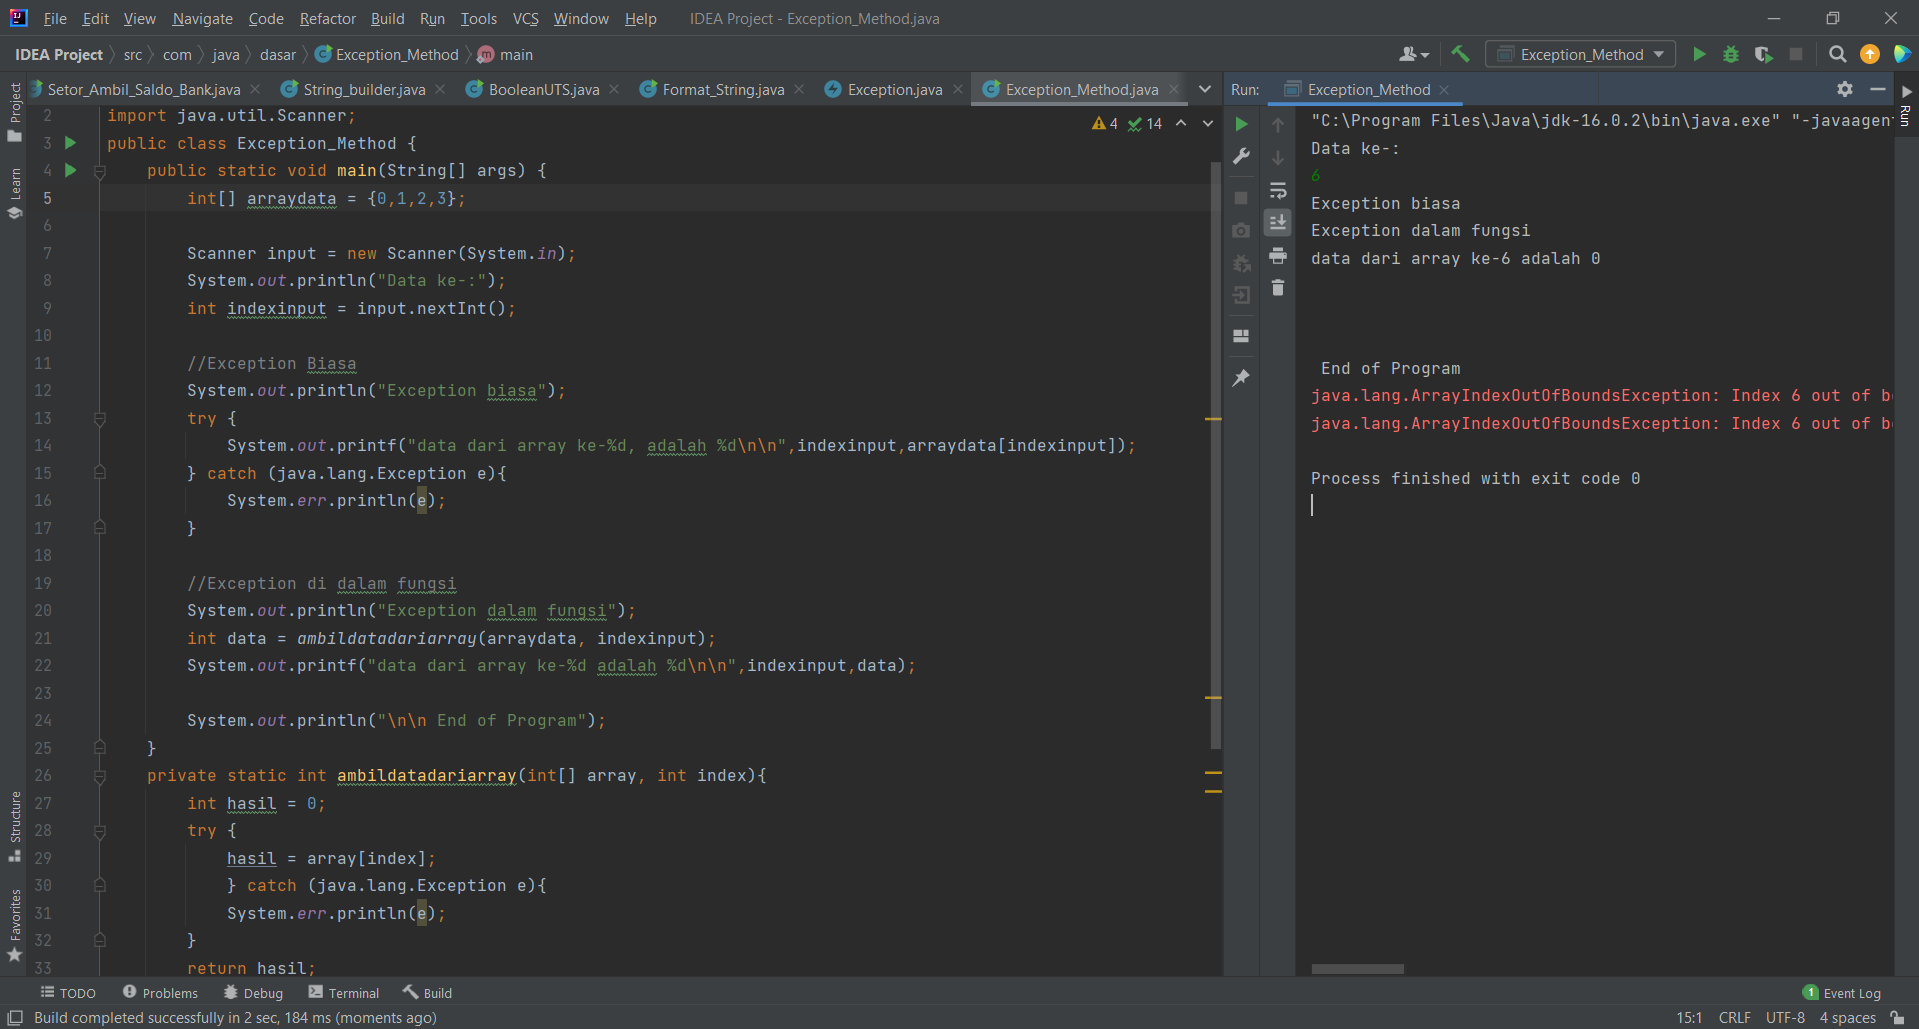Open run configuration wrench icon

(1241, 156)
